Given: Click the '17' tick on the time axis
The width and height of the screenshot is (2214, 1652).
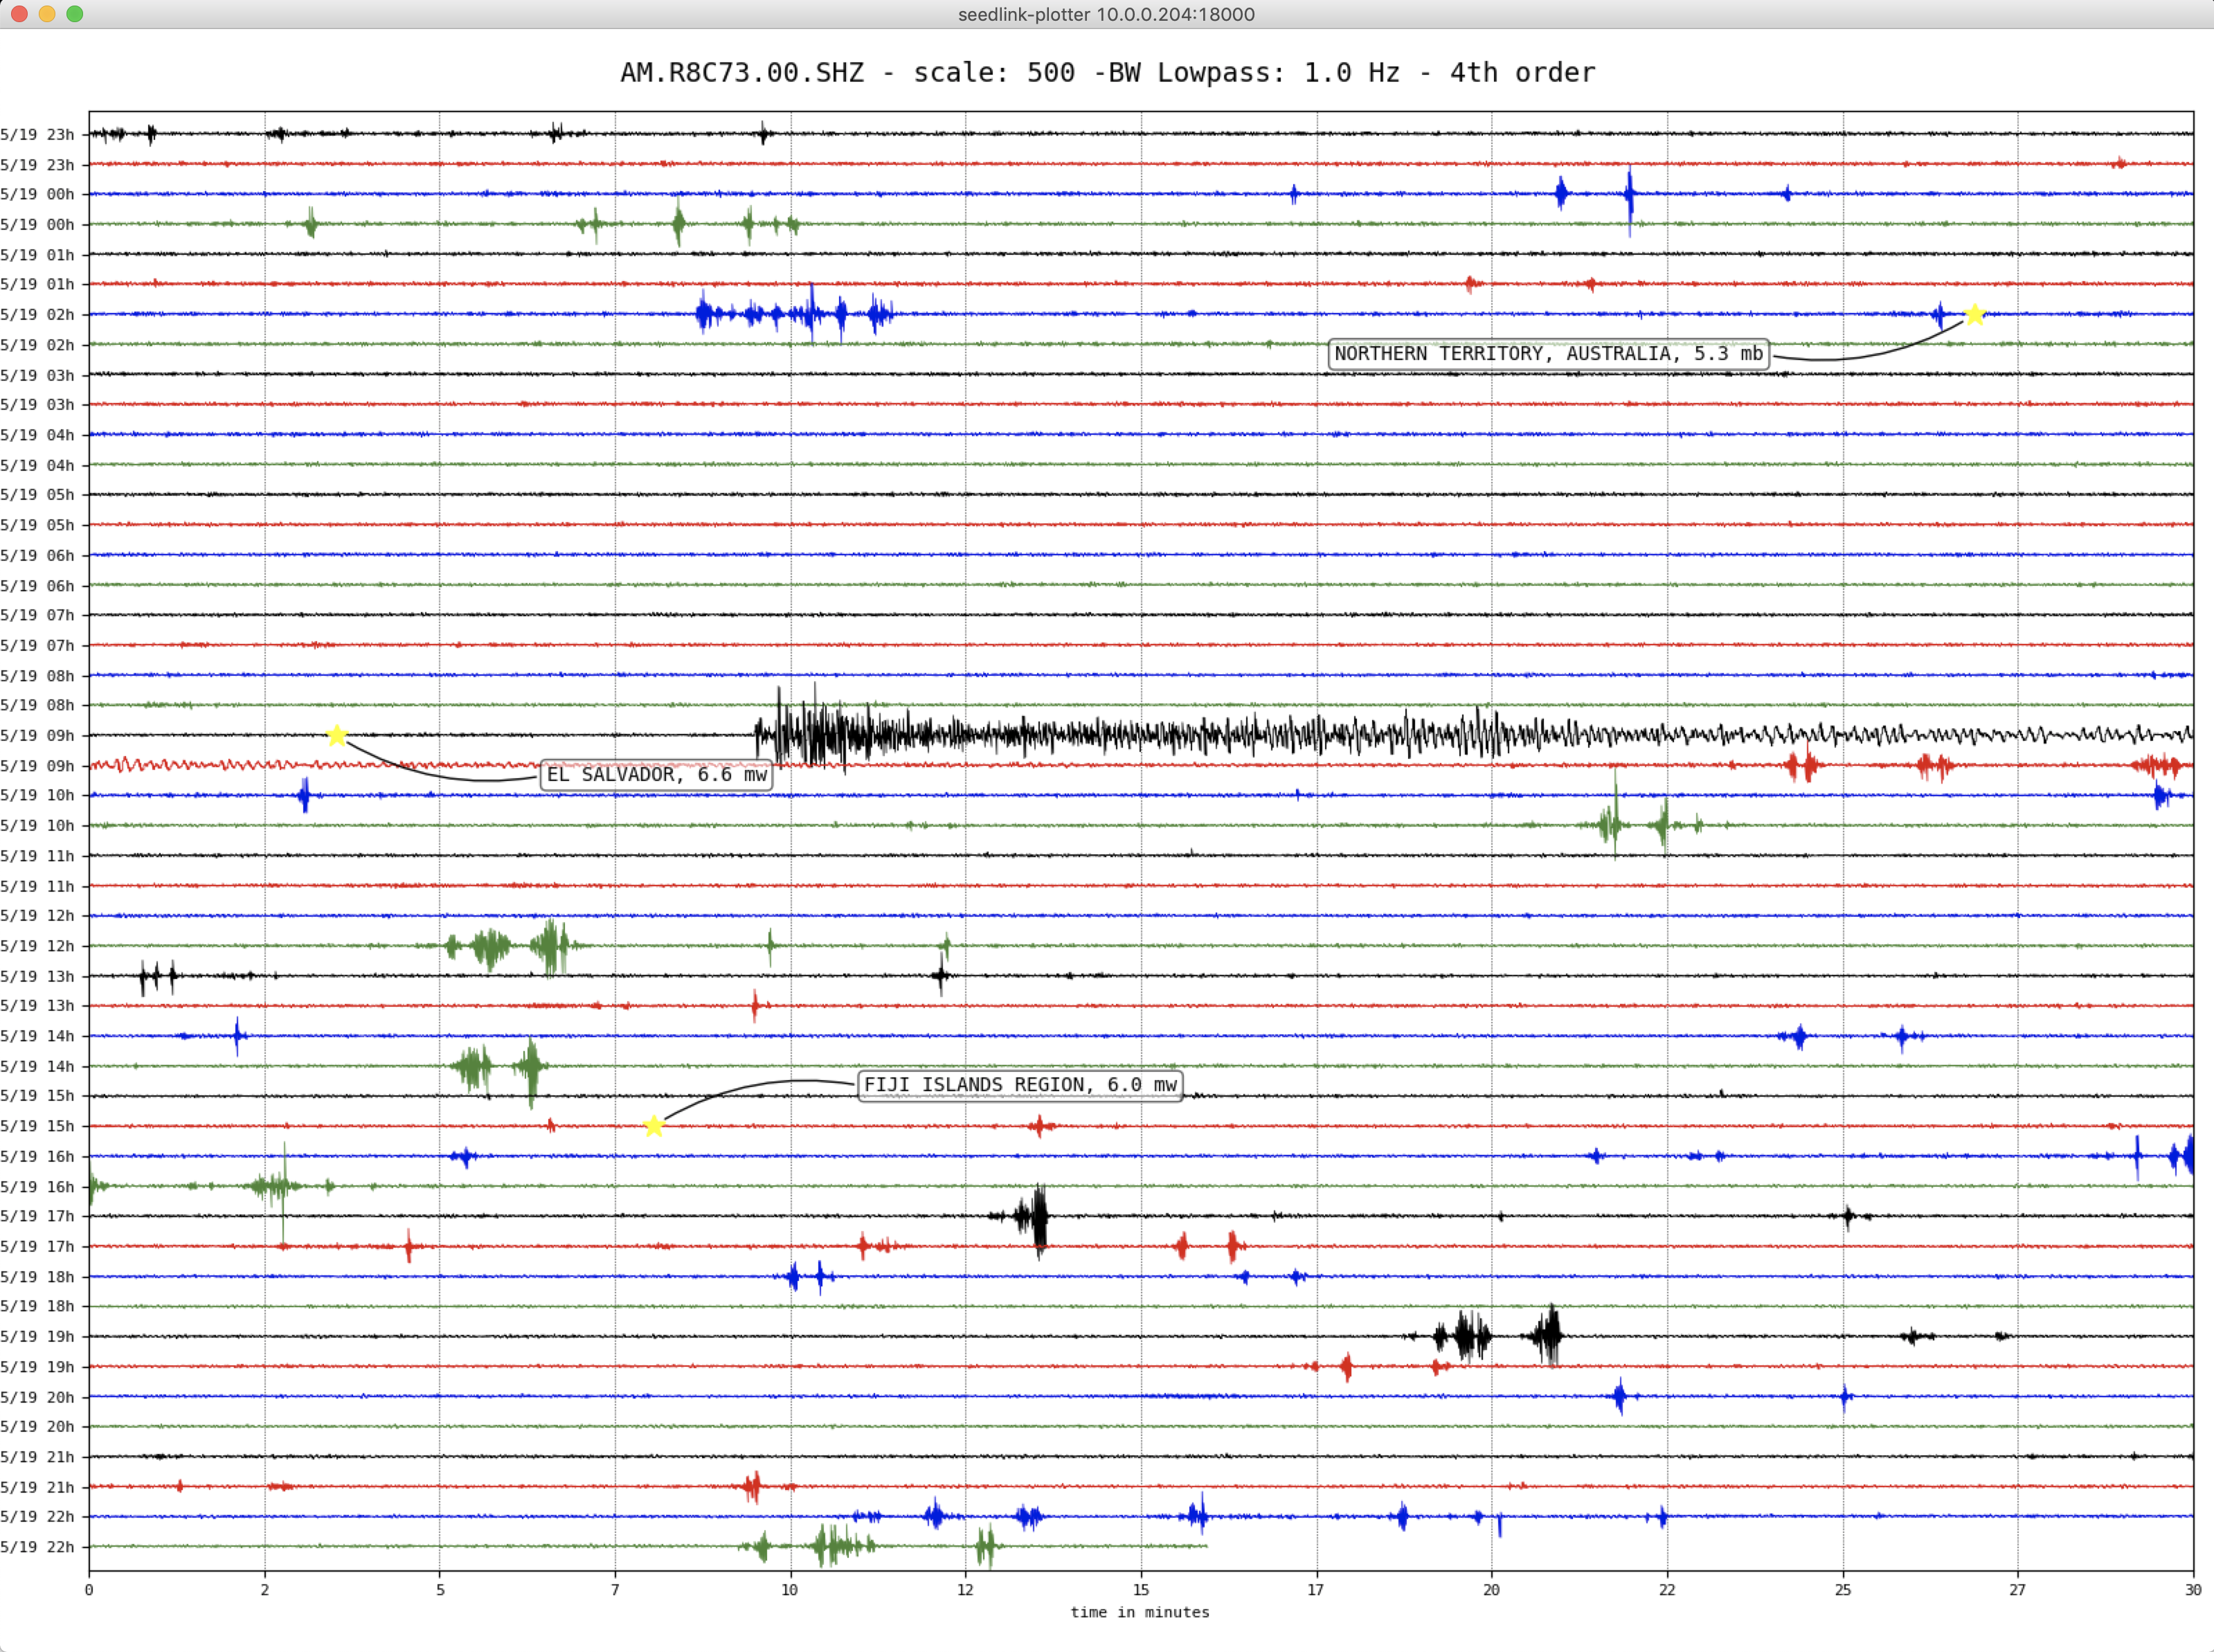Looking at the screenshot, I should point(1316,1590).
